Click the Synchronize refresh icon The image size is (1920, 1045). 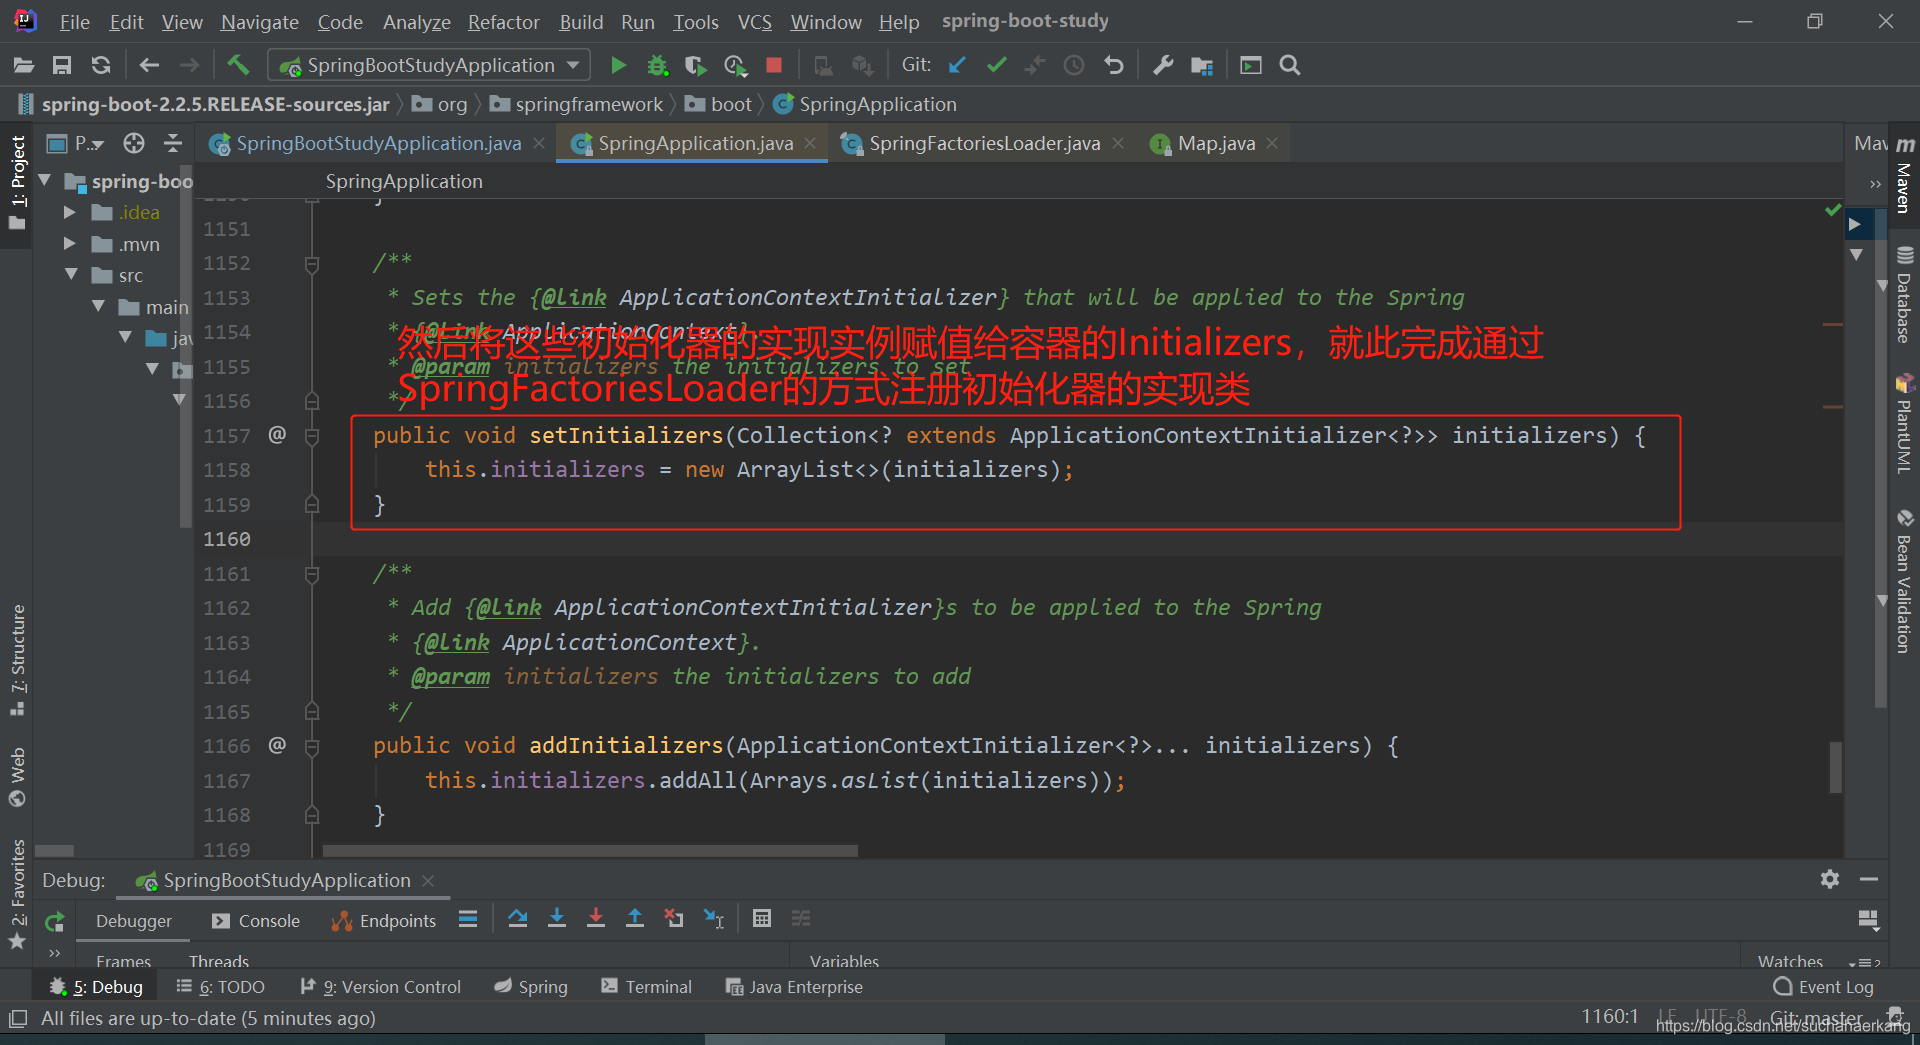[x=101, y=65]
